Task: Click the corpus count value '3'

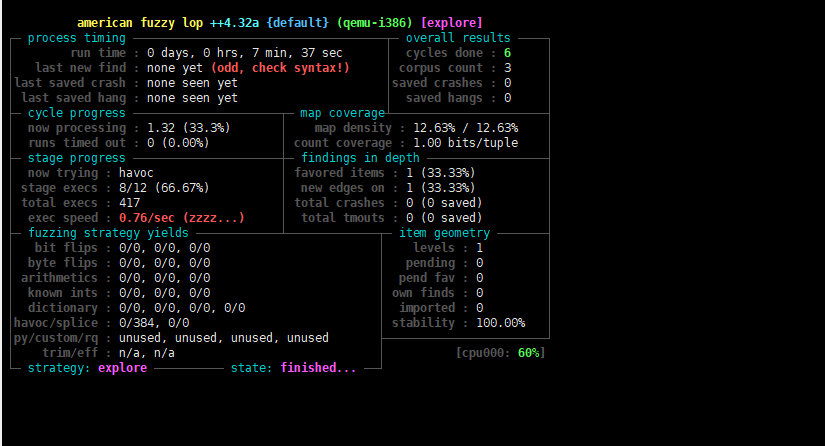Action: pos(507,68)
